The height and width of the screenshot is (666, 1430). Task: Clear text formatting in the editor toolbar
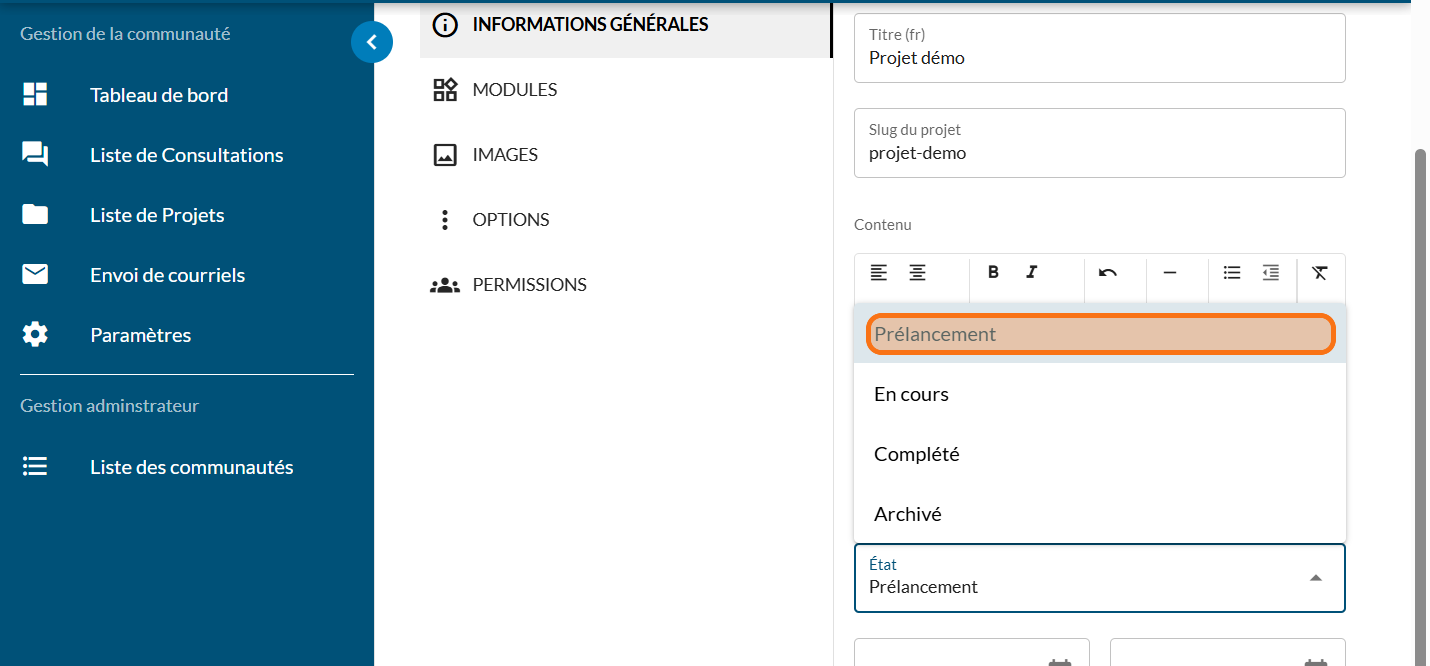click(x=1320, y=273)
